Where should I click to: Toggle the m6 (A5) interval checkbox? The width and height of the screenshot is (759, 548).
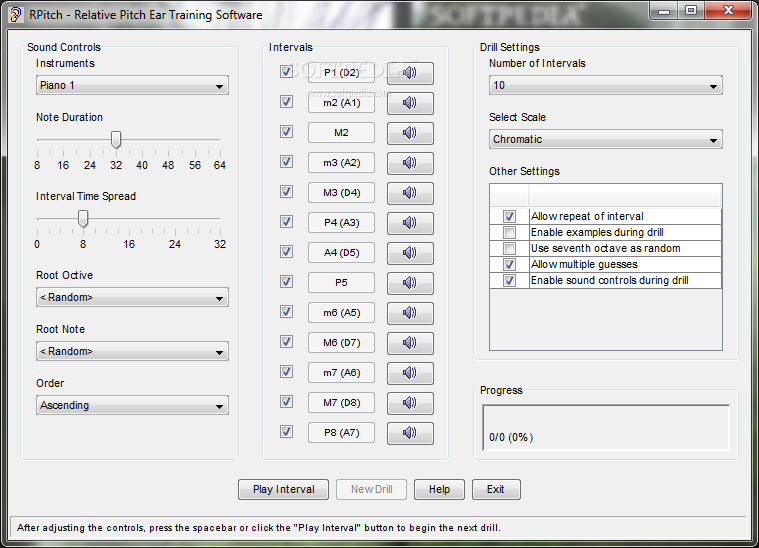[x=287, y=312]
